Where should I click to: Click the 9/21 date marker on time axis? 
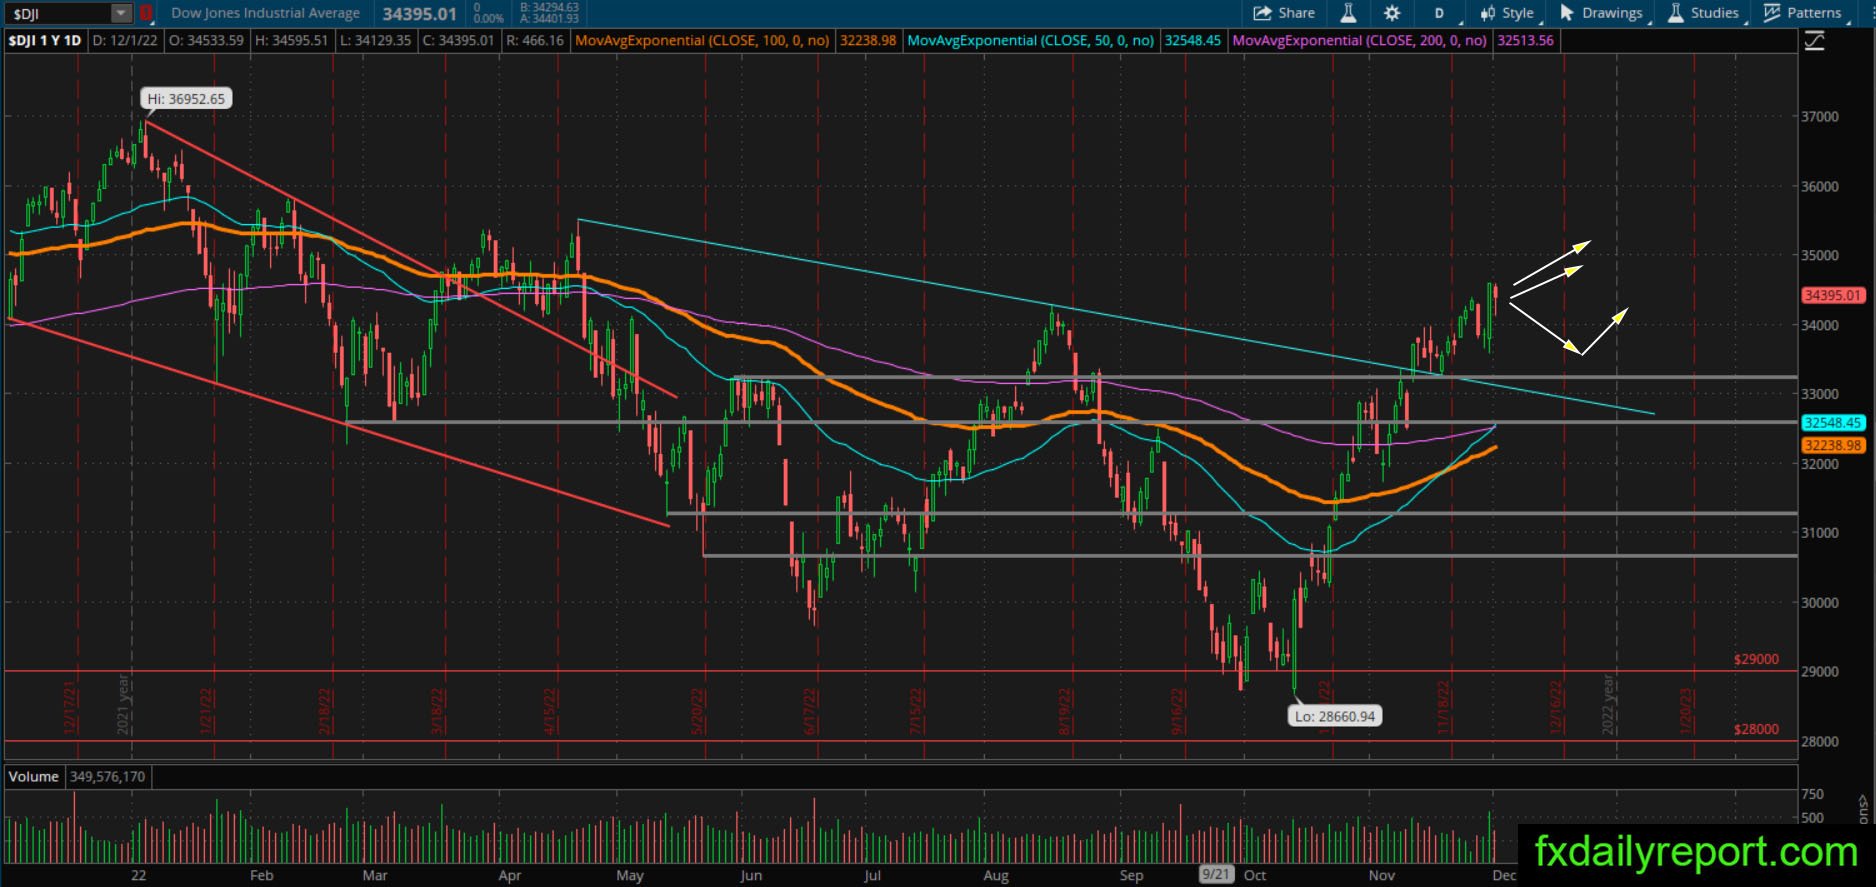coord(1216,875)
